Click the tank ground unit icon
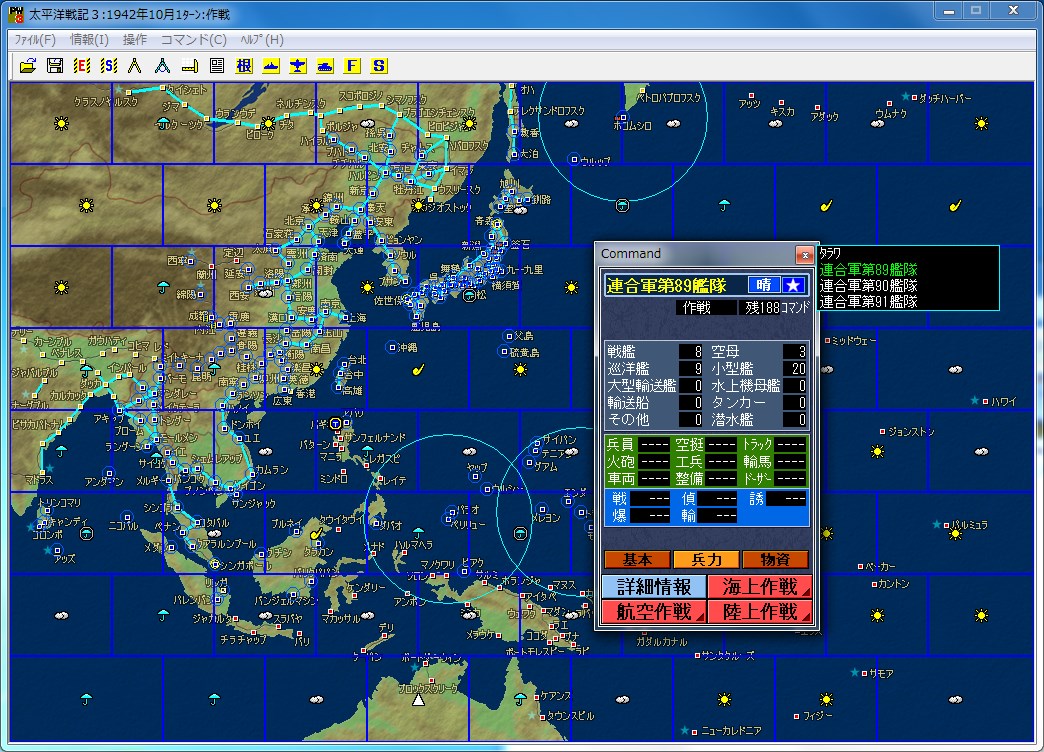The image size is (1044, 752). [325, 65]
